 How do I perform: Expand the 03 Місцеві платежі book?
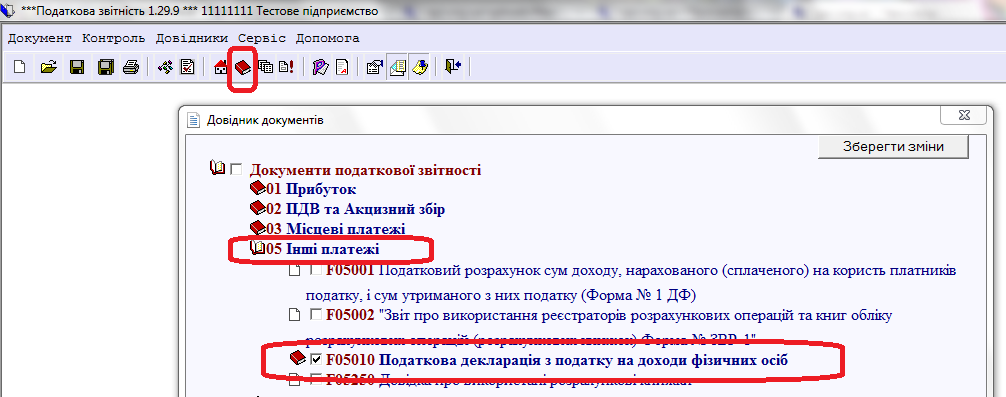pyautogui.click(x=257, y=228)
